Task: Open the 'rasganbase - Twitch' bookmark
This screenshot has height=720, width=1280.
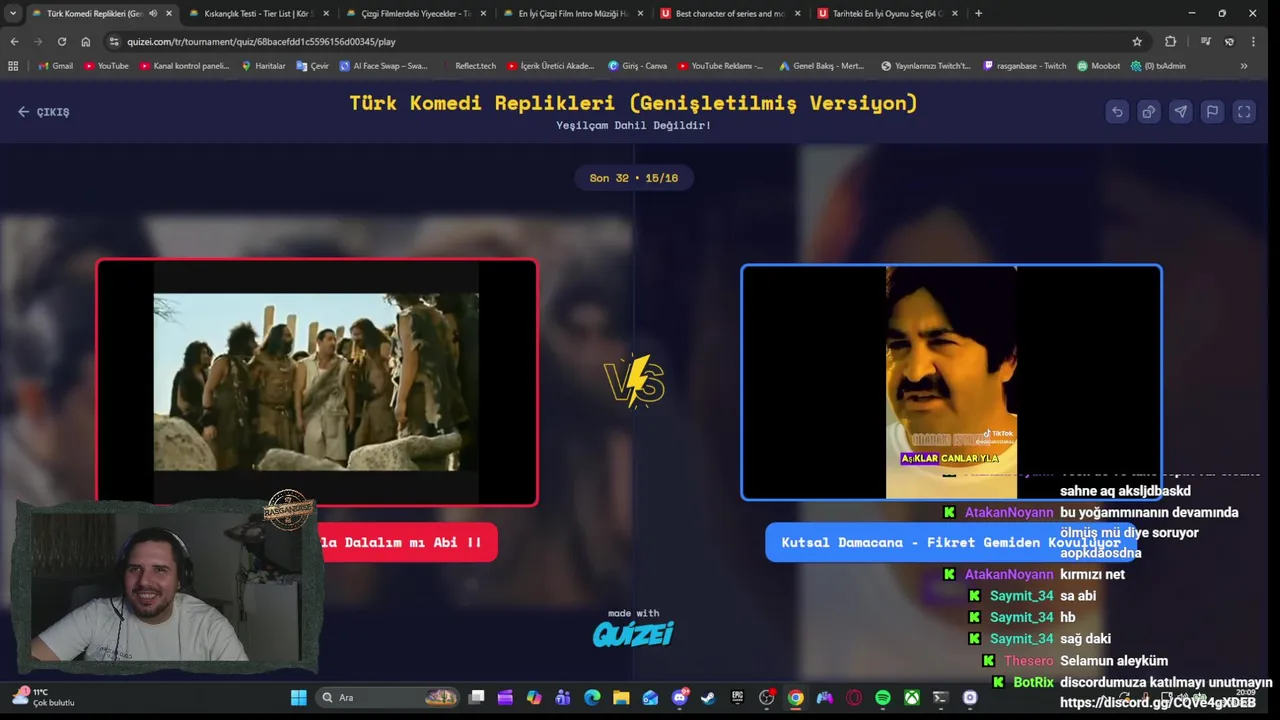Action: [x=1025, y=66]
